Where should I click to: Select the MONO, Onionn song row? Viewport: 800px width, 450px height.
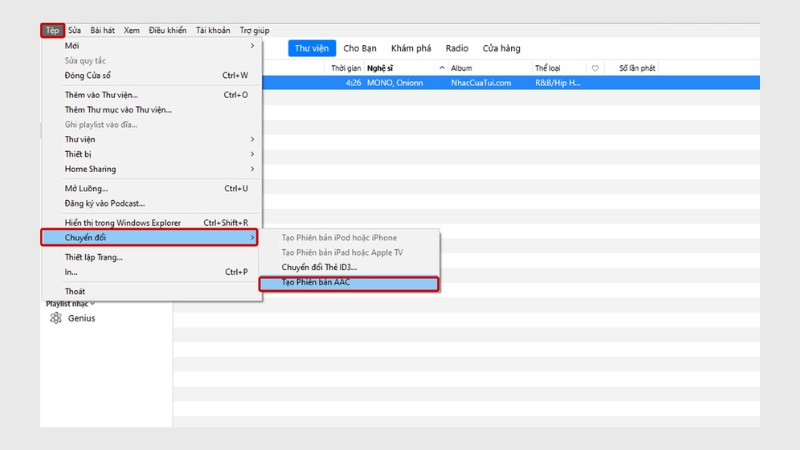[x=450, y=83]
